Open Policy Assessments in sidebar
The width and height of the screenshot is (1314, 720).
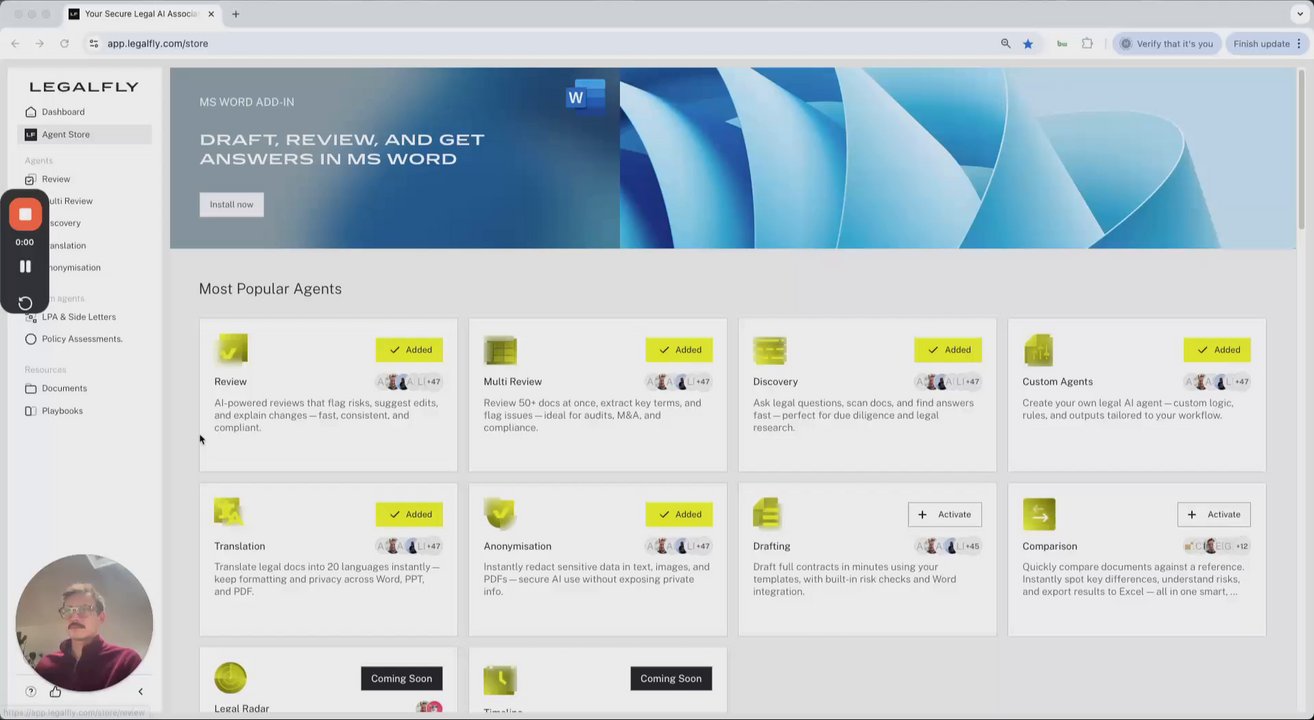82,339
